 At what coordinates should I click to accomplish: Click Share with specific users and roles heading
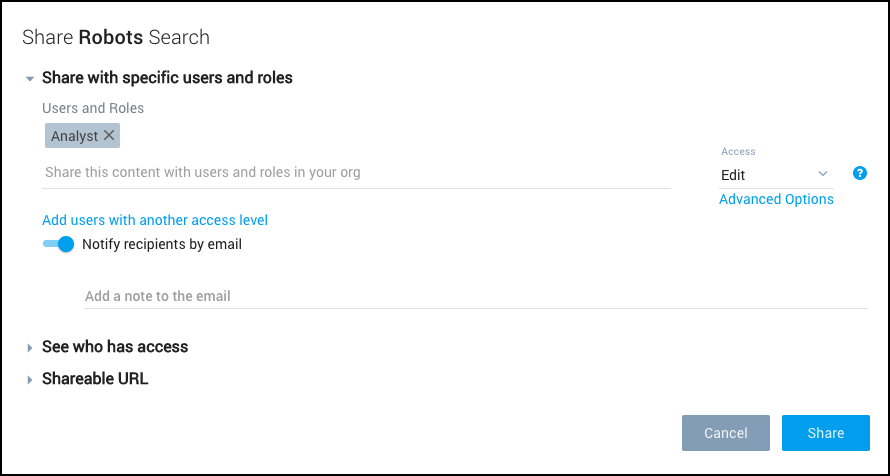(167, 77)
